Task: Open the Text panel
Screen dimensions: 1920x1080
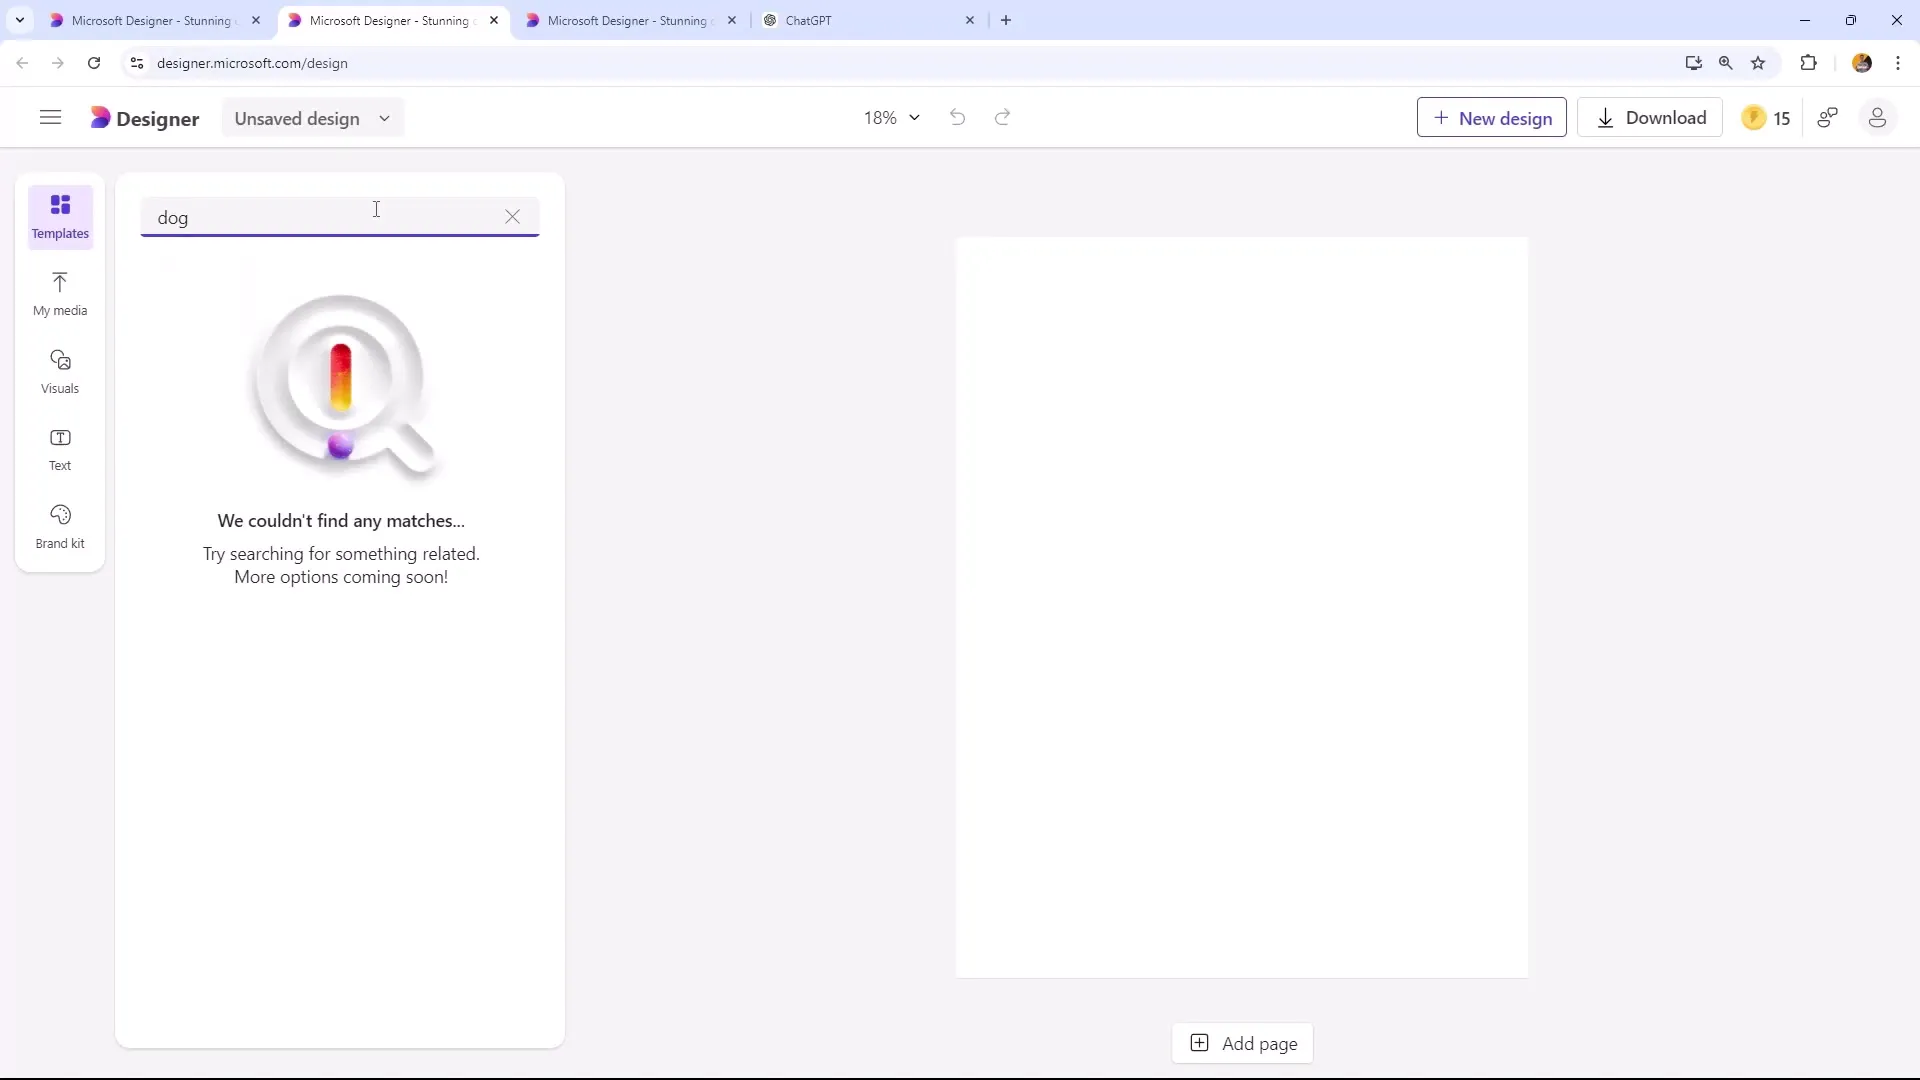Action: click(x=59, y=448)
